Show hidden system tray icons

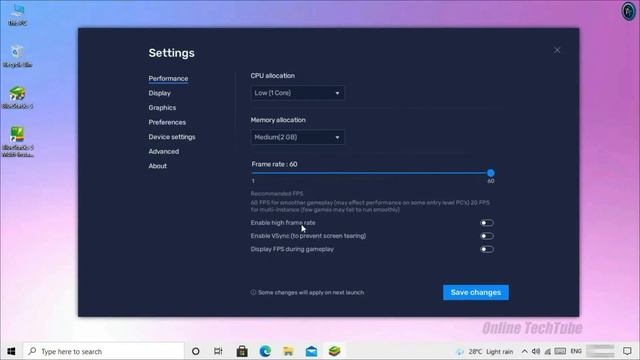524,351
